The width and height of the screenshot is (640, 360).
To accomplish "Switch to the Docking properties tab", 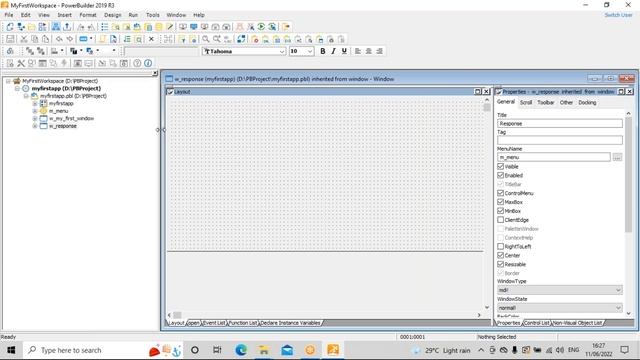I will pos(587,103).
